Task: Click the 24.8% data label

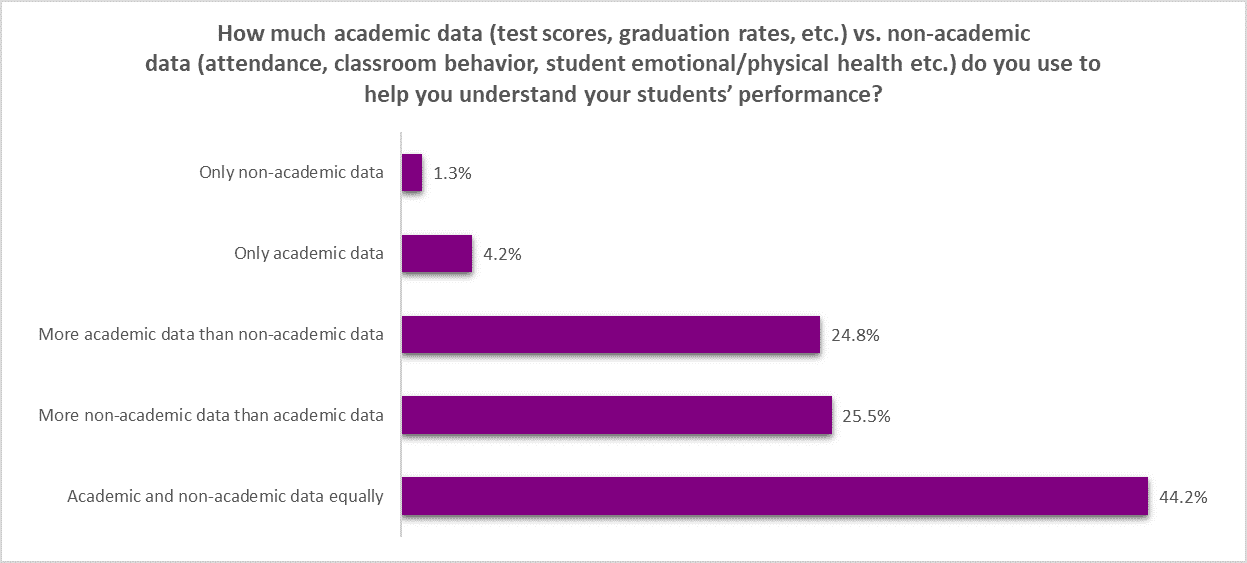Action: tap(855, 335)
